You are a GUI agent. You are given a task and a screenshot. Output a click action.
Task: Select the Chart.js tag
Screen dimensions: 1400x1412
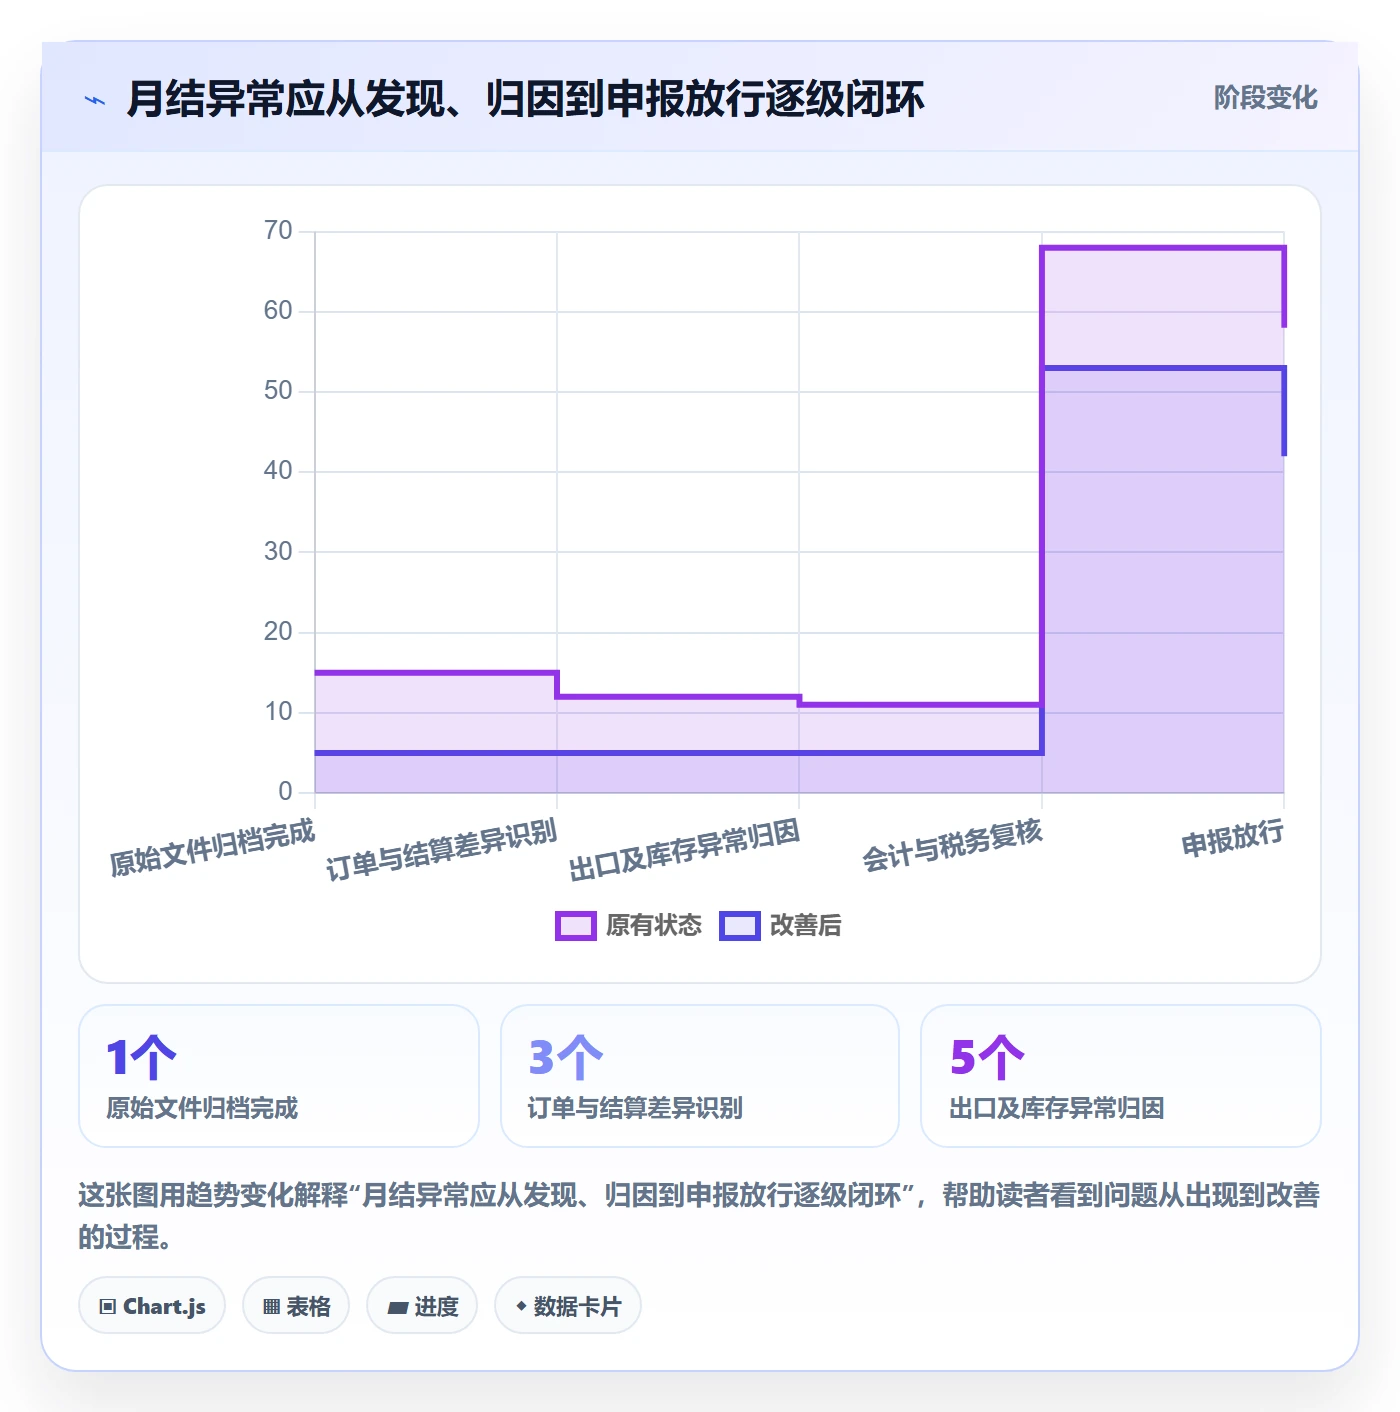(152, 1306)
